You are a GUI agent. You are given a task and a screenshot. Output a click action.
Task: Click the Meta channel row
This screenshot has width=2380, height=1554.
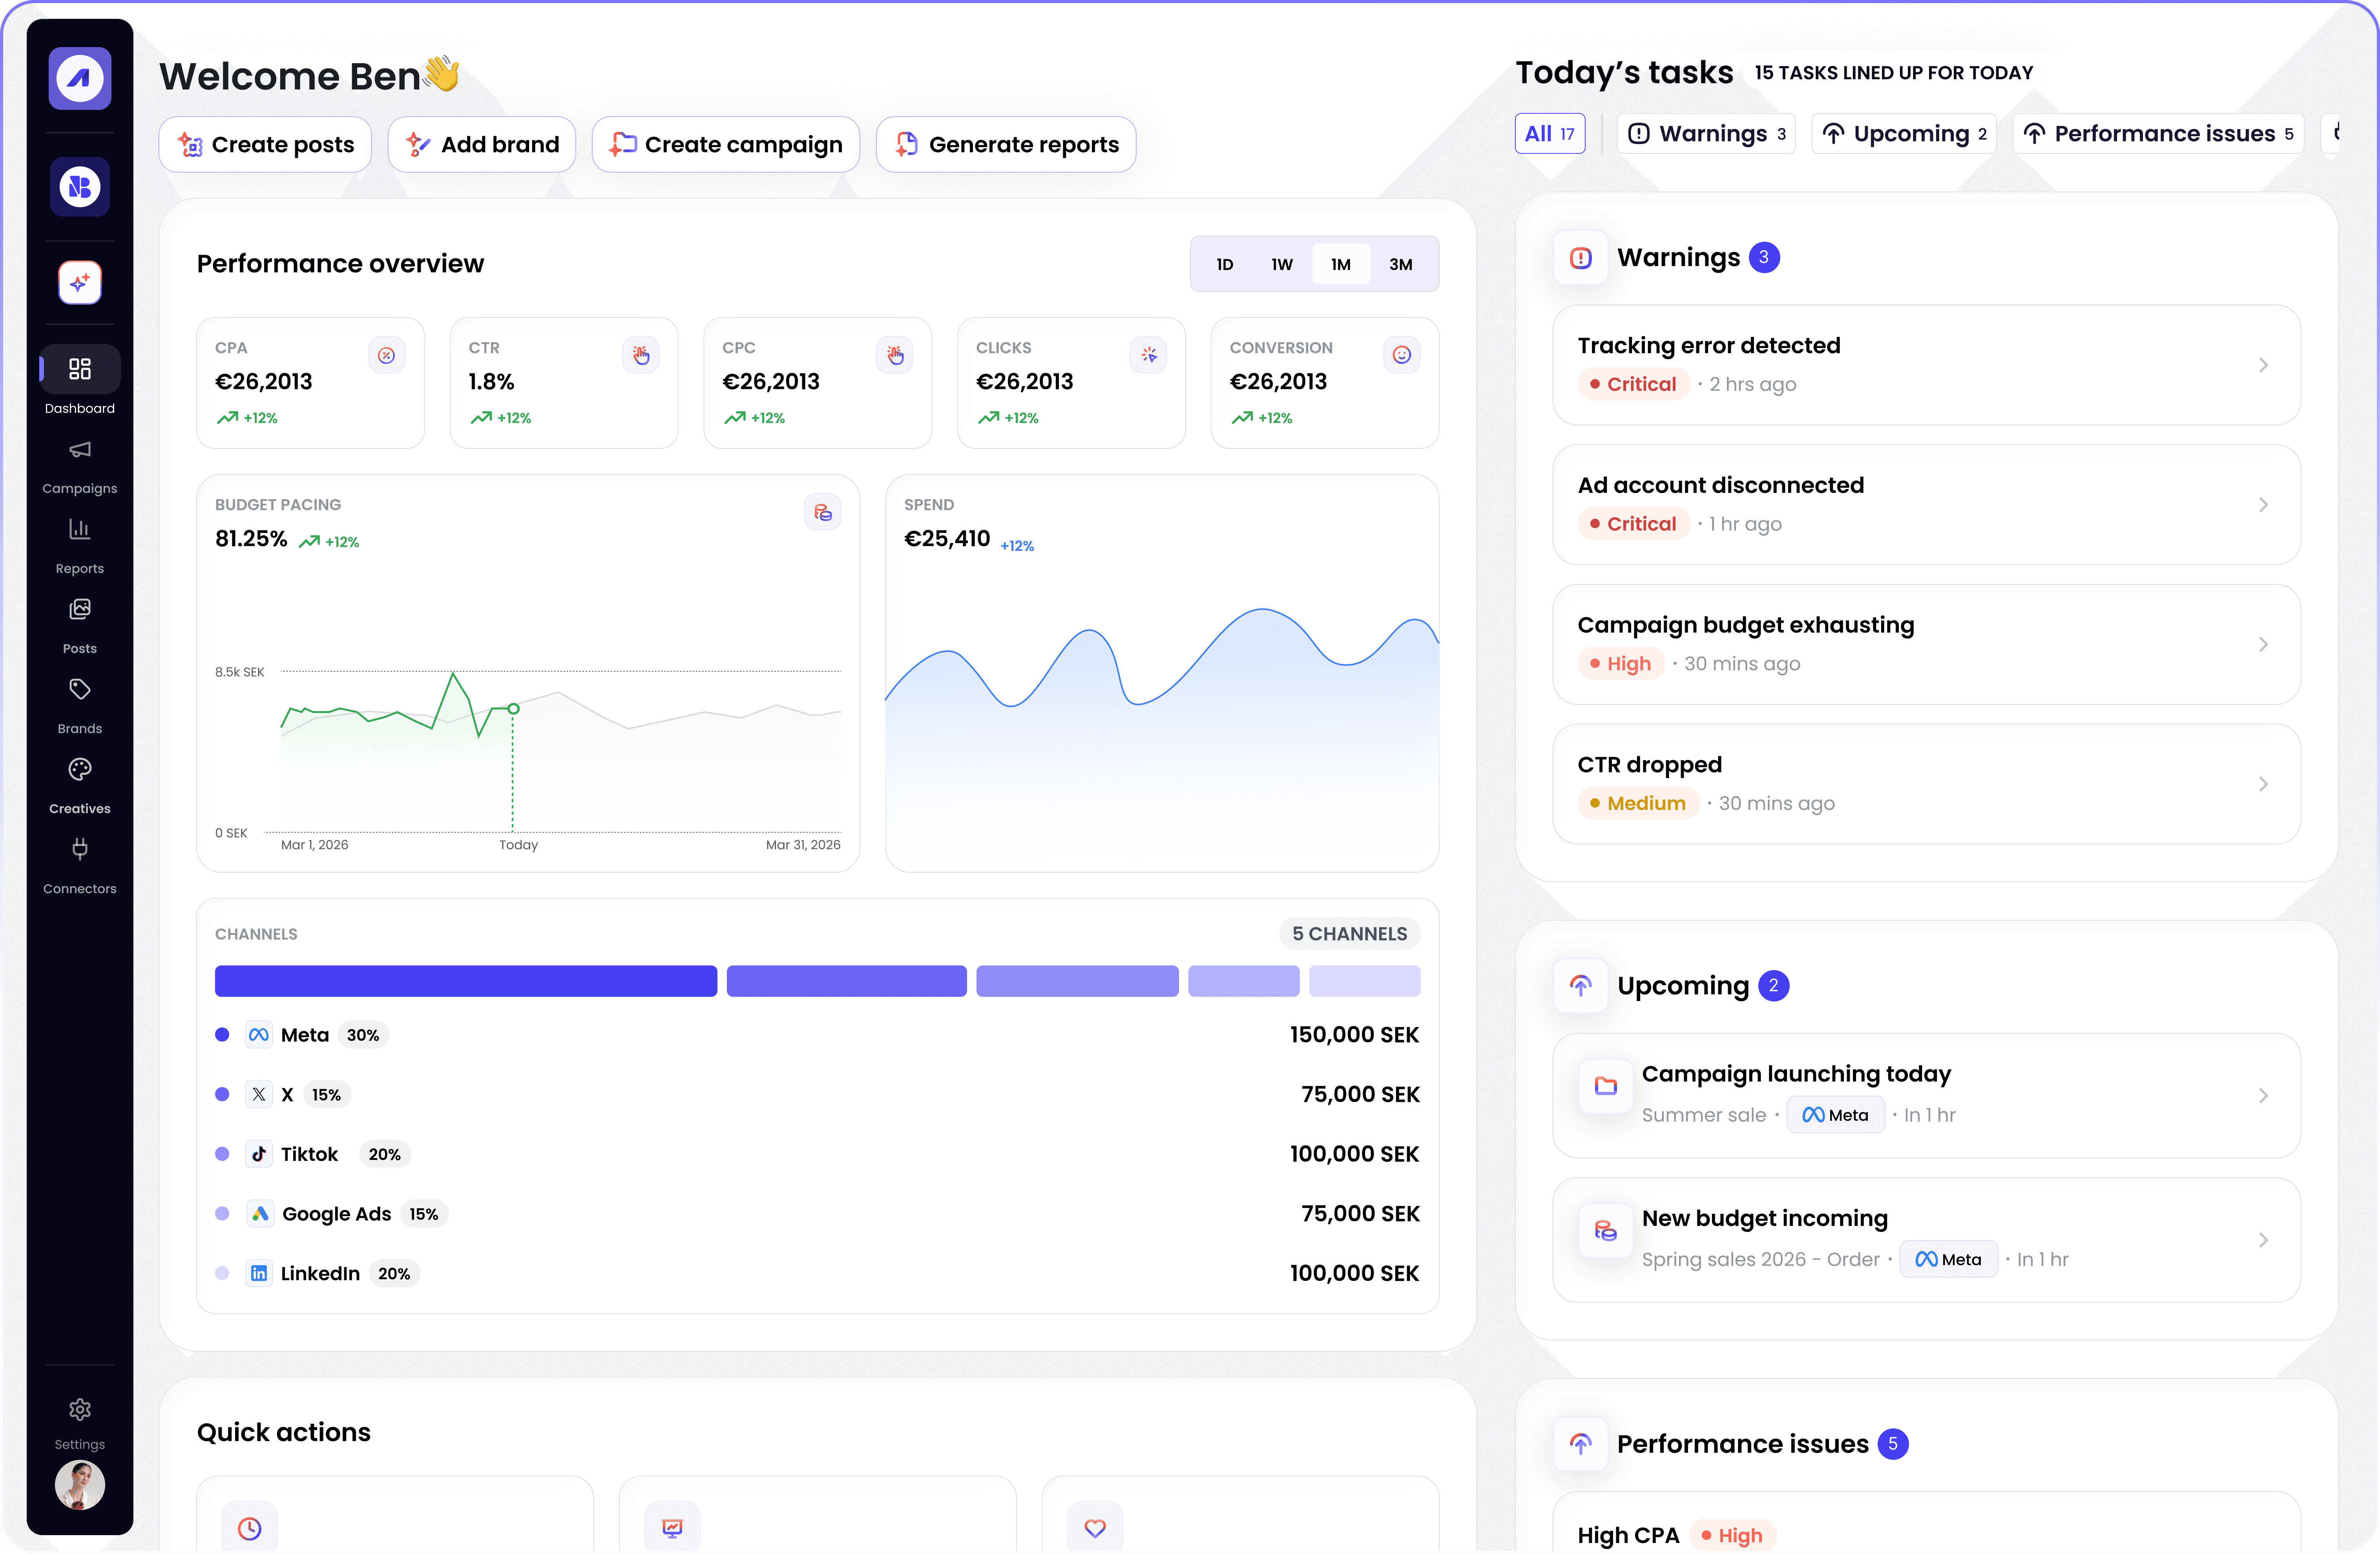point(817,1035)
